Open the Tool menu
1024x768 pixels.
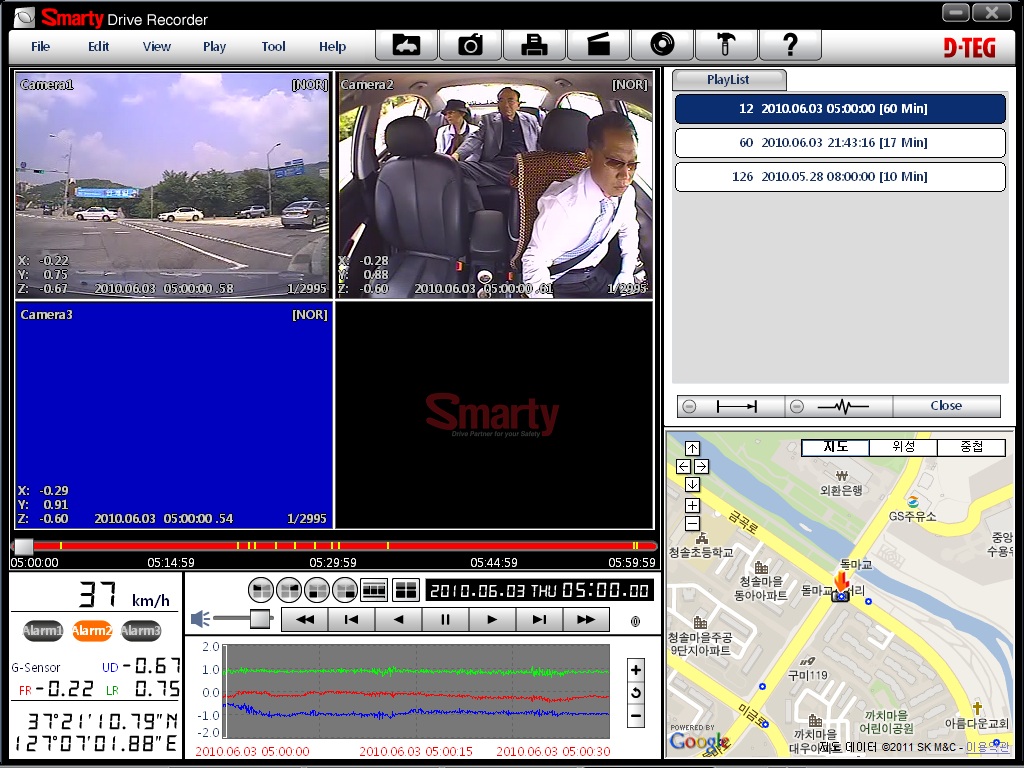(273, 46)
